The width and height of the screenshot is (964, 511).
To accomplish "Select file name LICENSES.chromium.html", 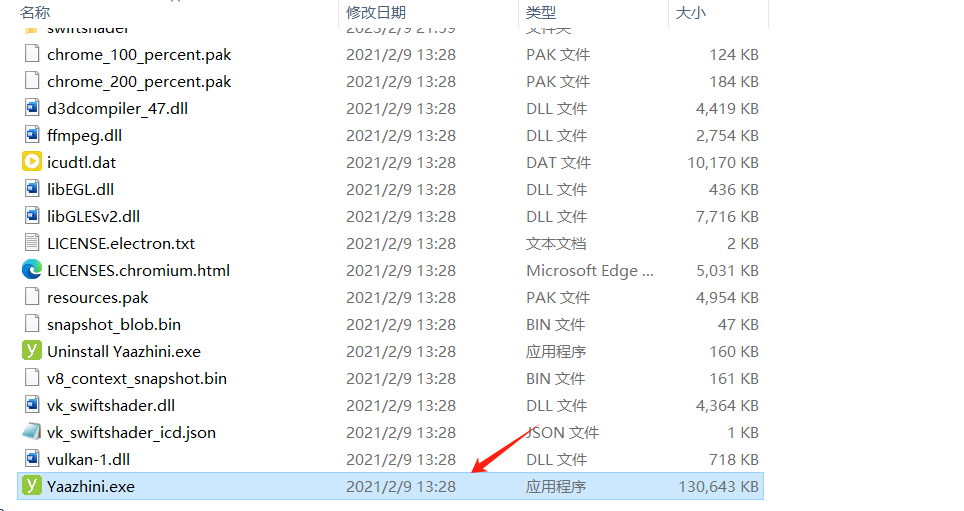I will point(138,271).
